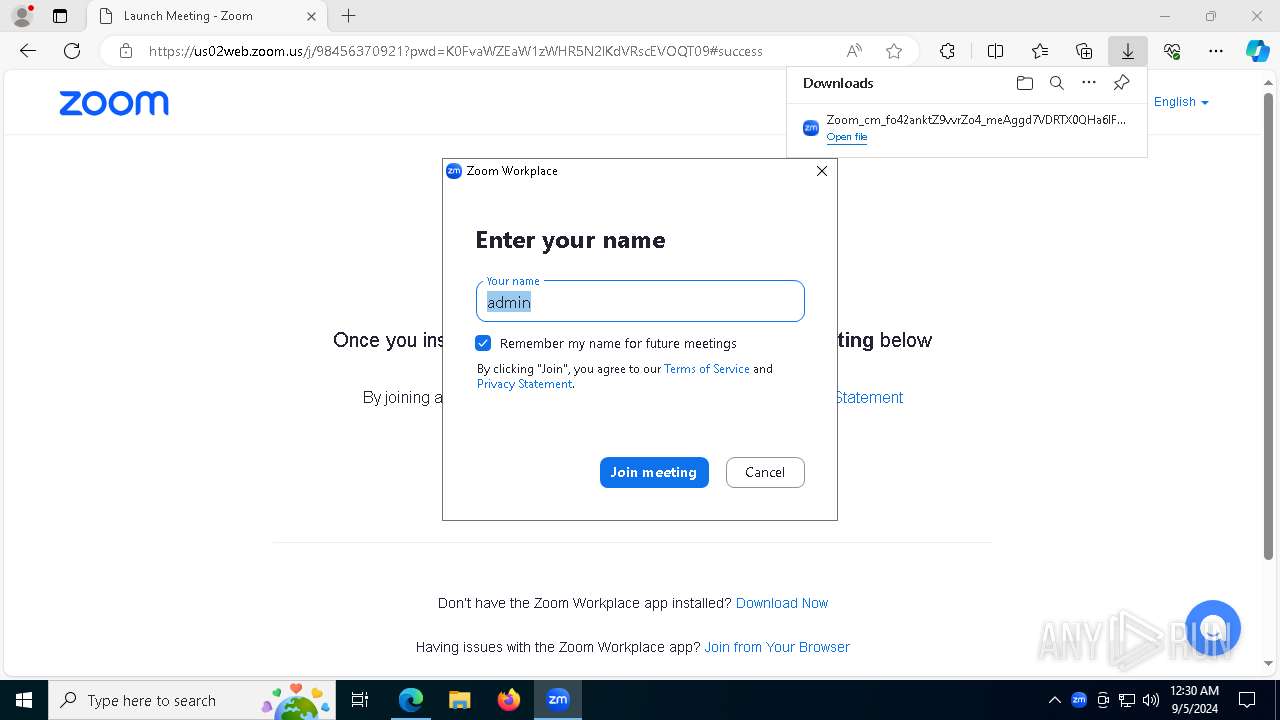The image size is (1280, 720).
Task: Open File Explorer from taskbar
Action: pos(459,700)
